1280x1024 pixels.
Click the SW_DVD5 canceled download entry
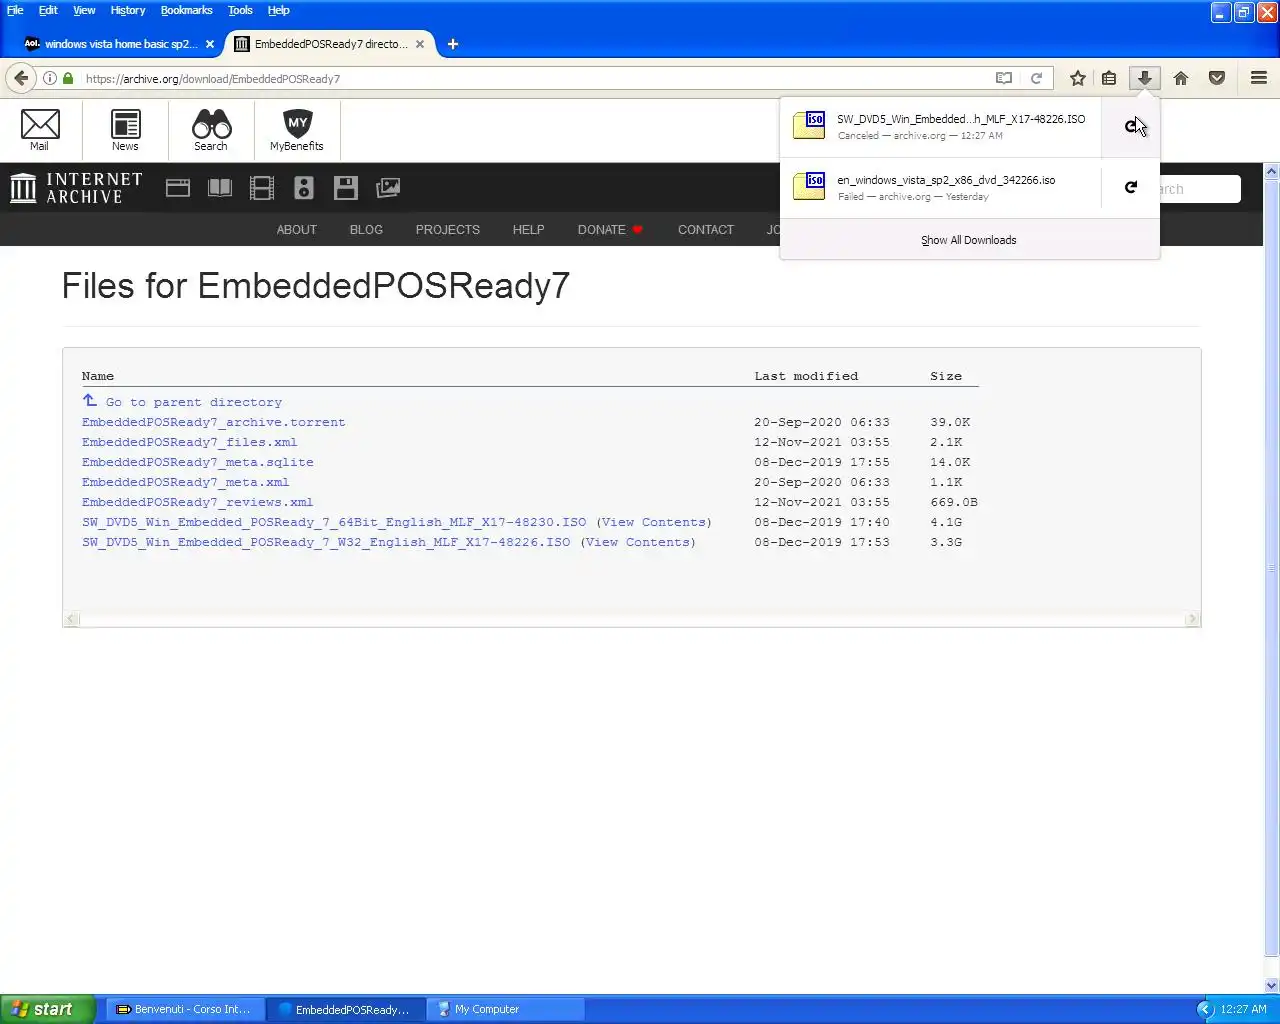point(941,126)
